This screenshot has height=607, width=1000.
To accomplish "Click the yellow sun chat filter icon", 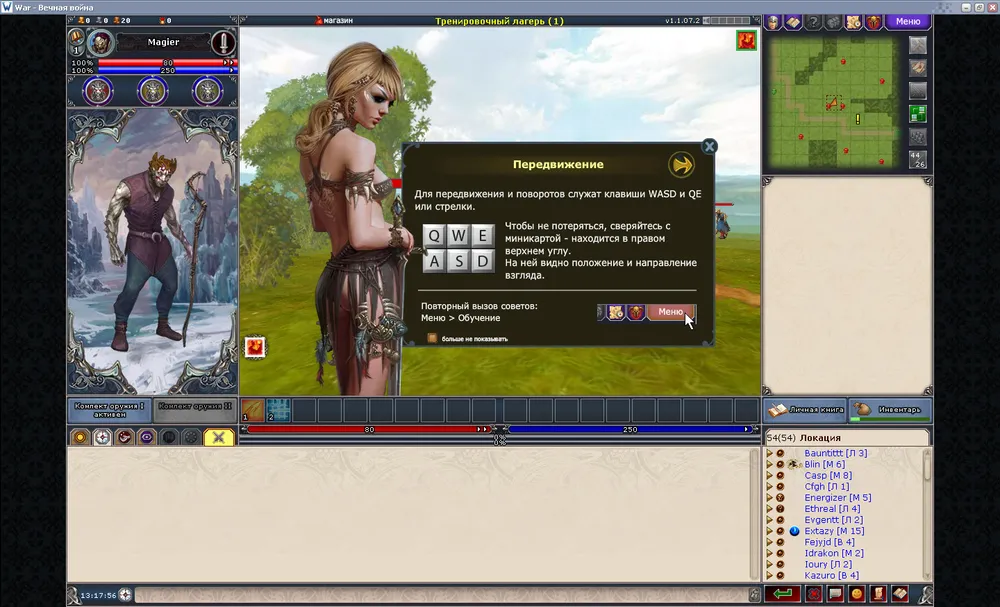I will (80, 437).
